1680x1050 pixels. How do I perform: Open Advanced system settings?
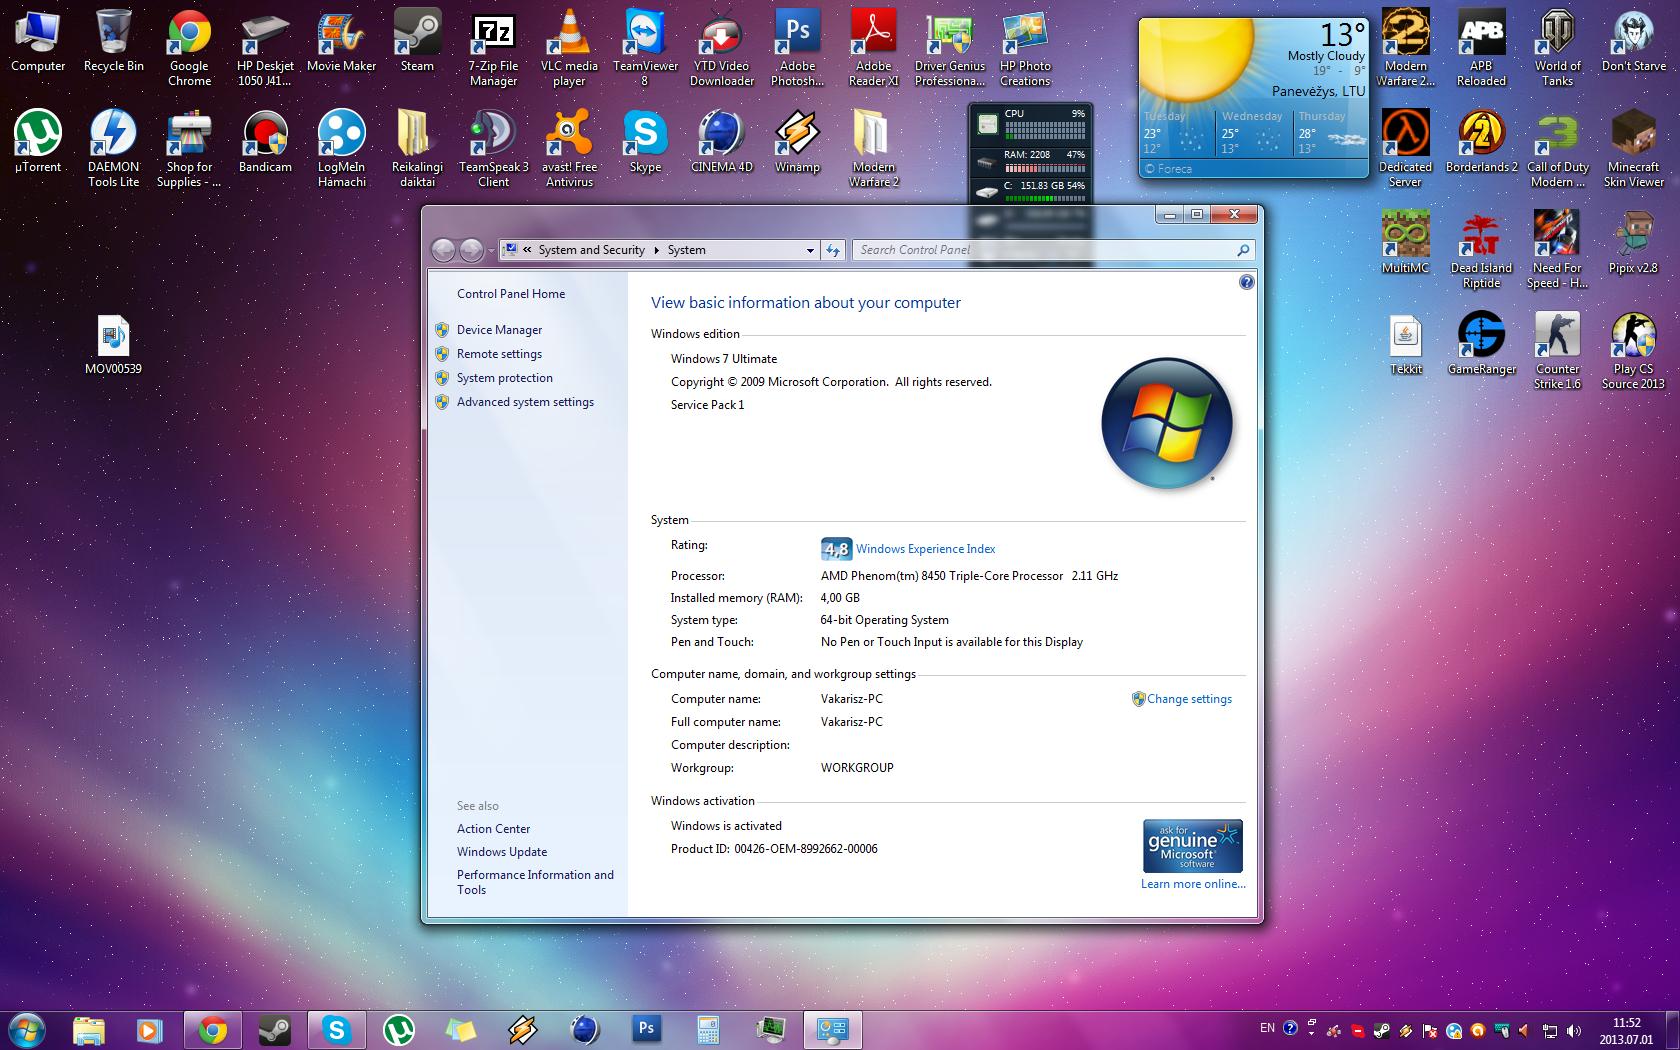coord(525,402)
